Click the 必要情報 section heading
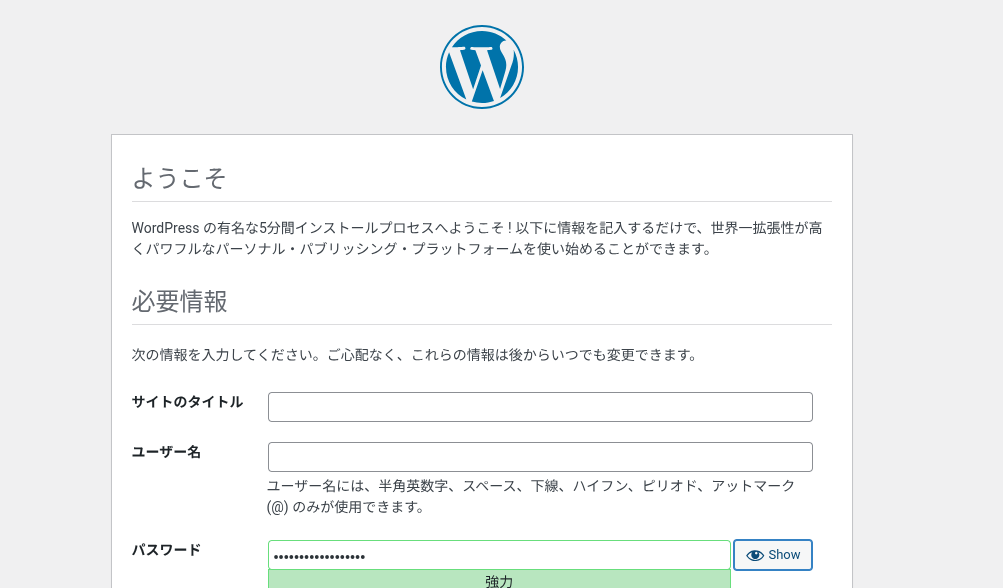 click(179, 301)
